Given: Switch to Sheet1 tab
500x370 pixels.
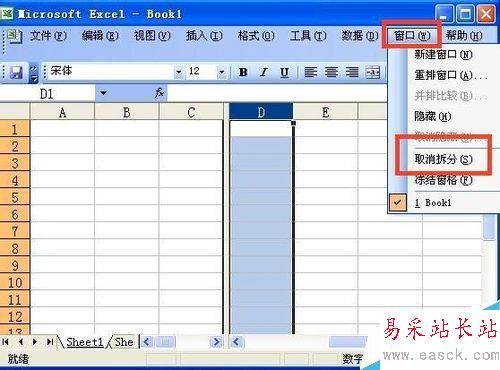Looking at the screenshot, I should [85, 342].
